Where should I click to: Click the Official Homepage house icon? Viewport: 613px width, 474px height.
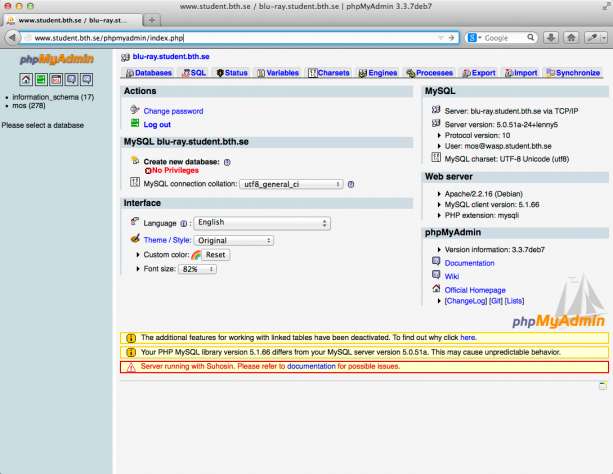436,289
